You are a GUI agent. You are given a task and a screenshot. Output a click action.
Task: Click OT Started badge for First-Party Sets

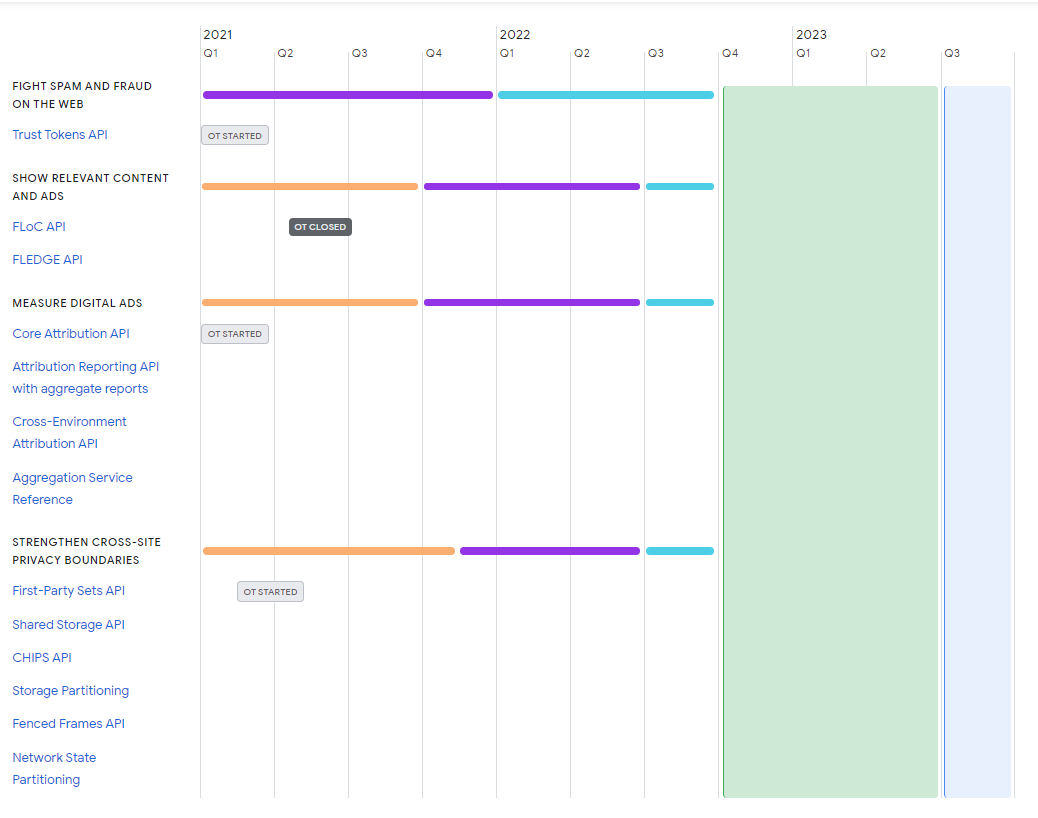[270, 592]
